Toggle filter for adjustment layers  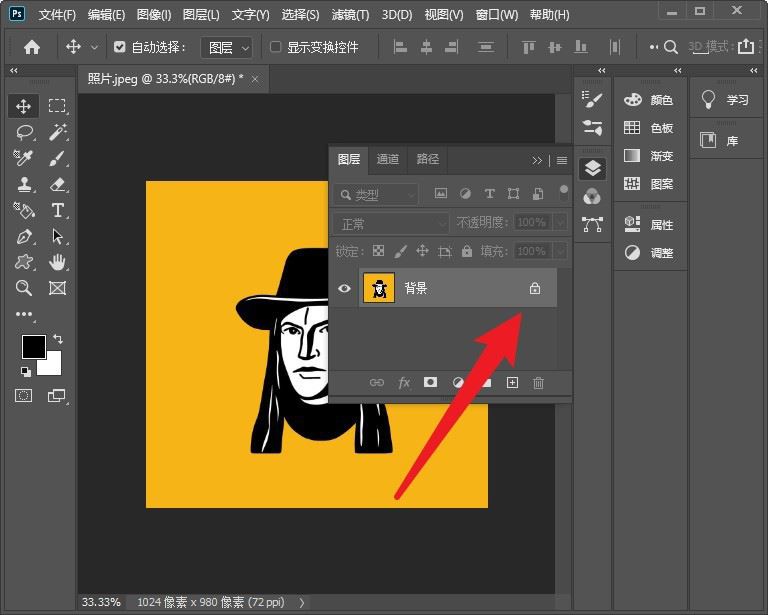click(465, 193)
